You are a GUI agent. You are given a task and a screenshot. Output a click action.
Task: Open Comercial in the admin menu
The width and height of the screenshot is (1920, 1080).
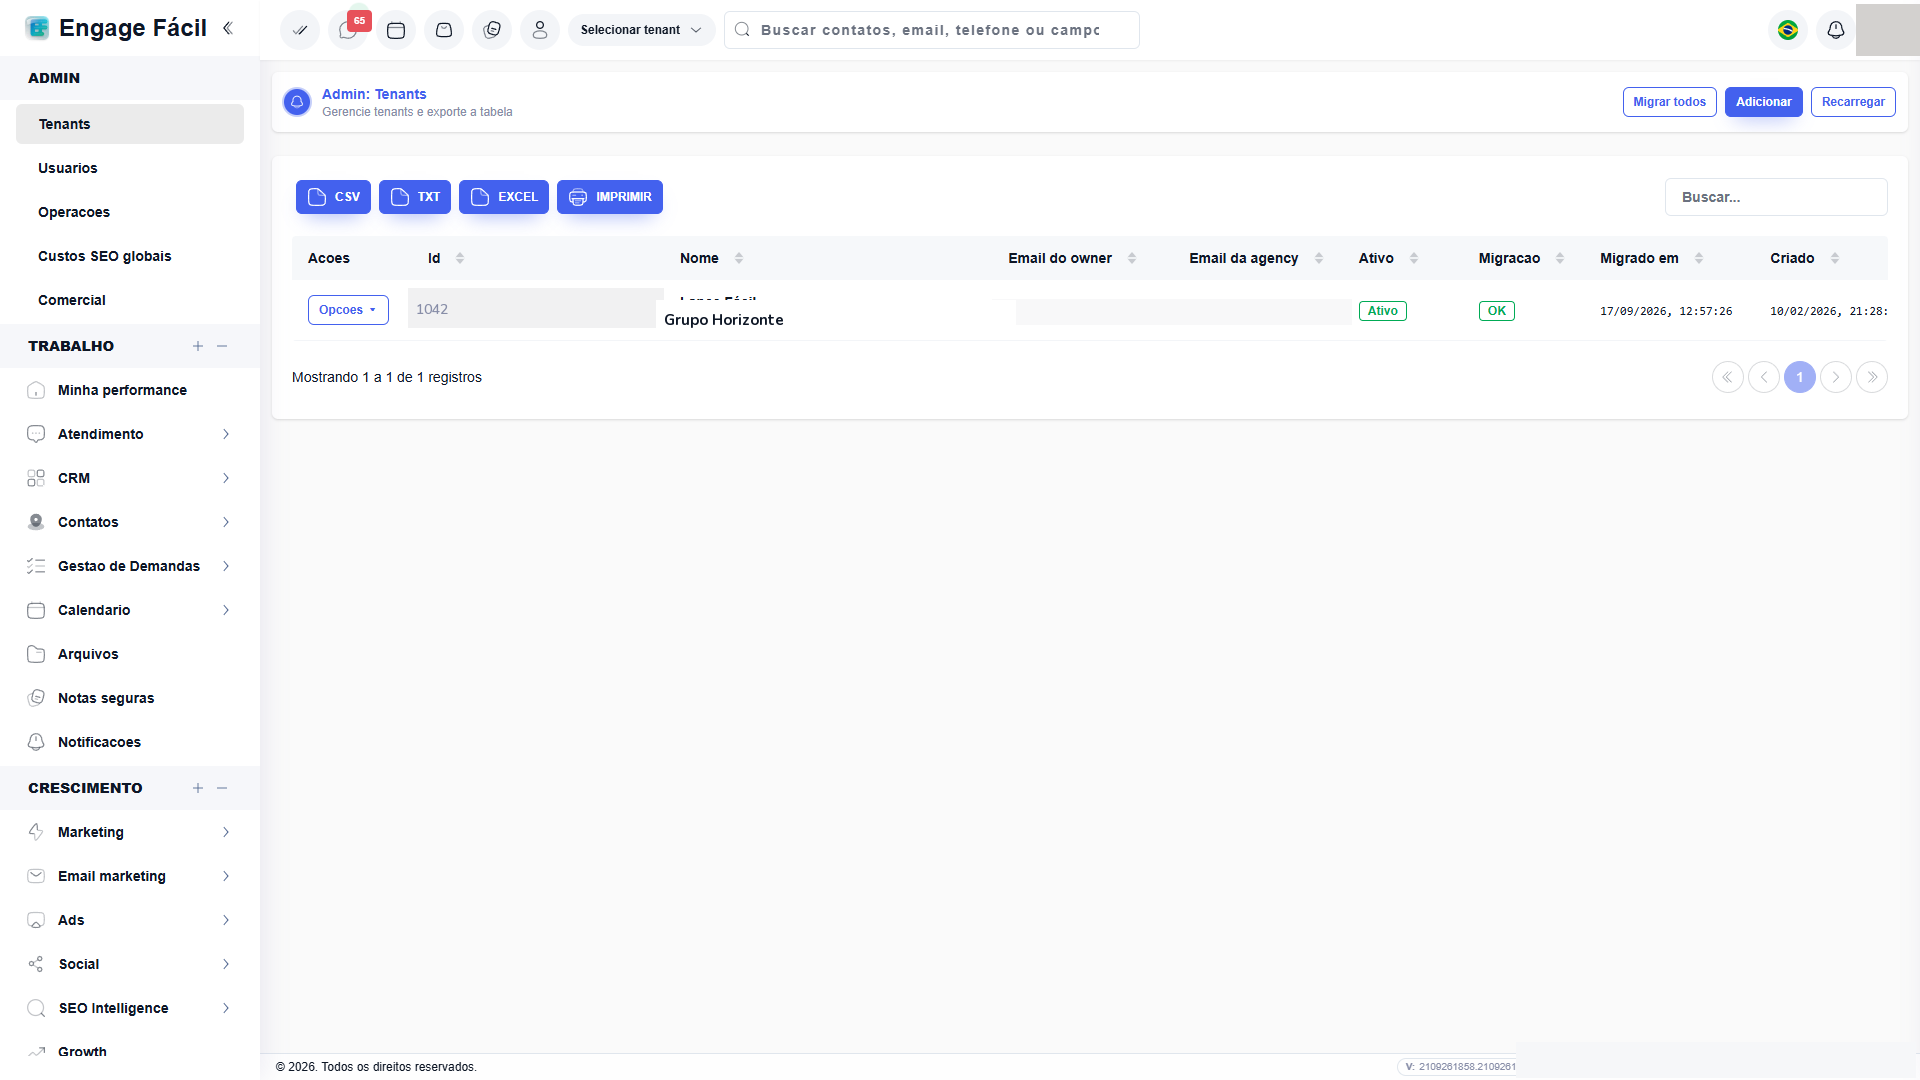click(130, 300)
